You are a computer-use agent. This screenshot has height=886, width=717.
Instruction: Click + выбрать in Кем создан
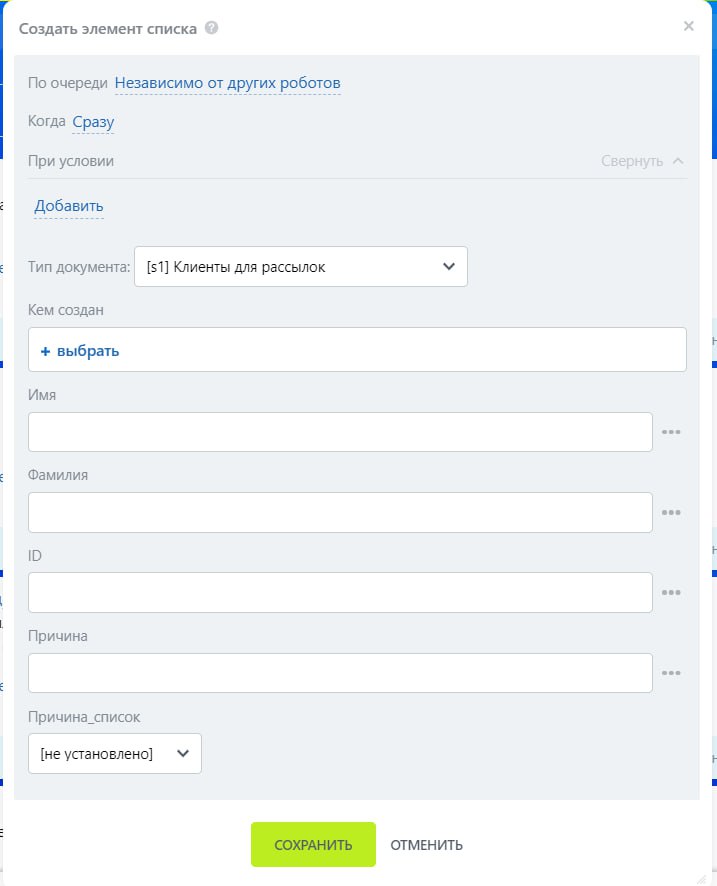(x=80, y=351)
